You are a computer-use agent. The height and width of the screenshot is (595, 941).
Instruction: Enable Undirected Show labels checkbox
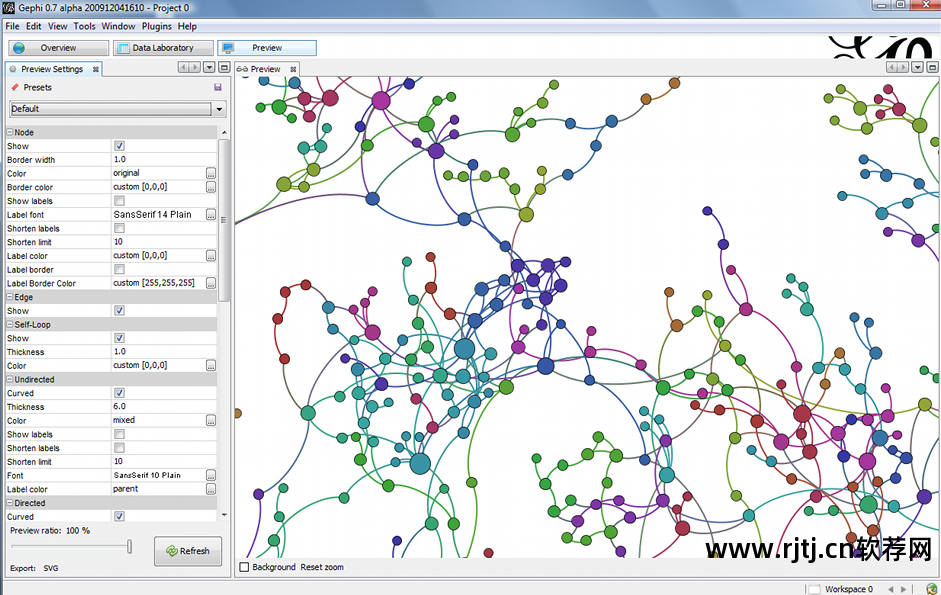click(119, 434)
